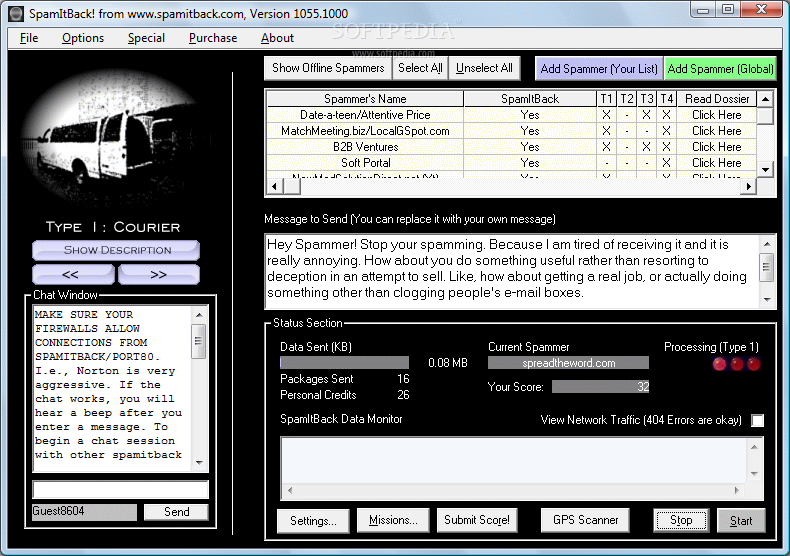Click the Start button
Image resolution: width=790 pixels, height=556 pixels.
(x=741, y=521)
